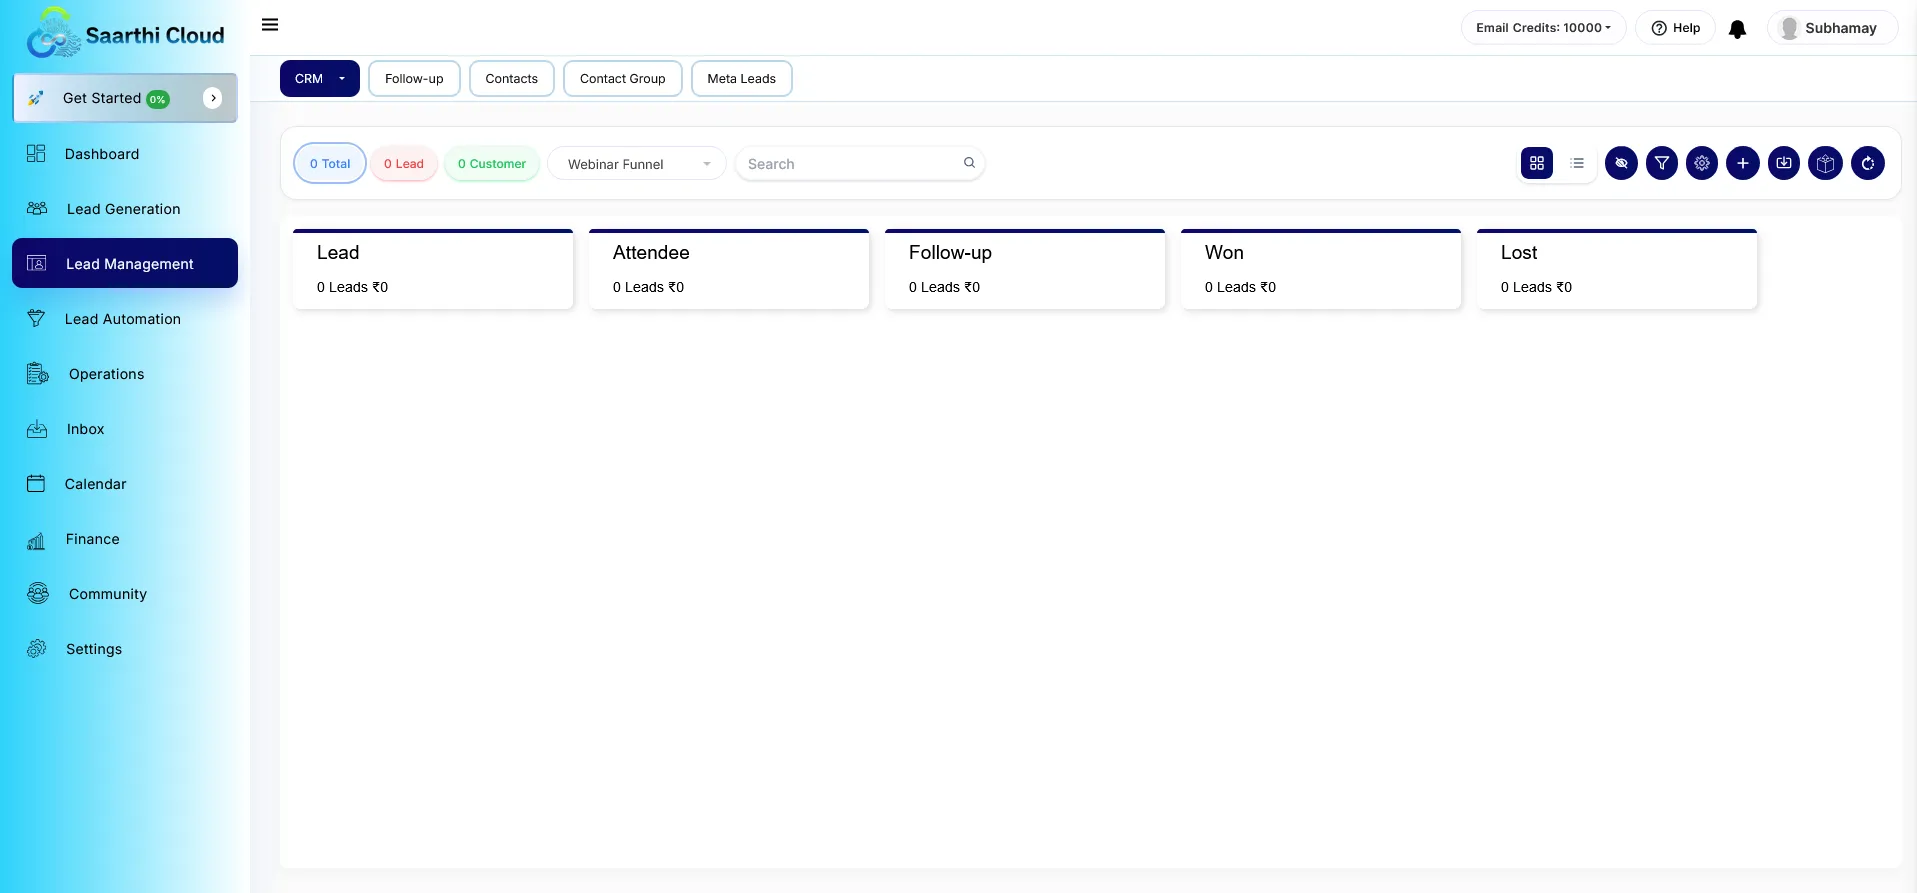Expand the Email Credits dropdown
The width and height of the screenshot is (1917, 893).
coord(1543,28)
